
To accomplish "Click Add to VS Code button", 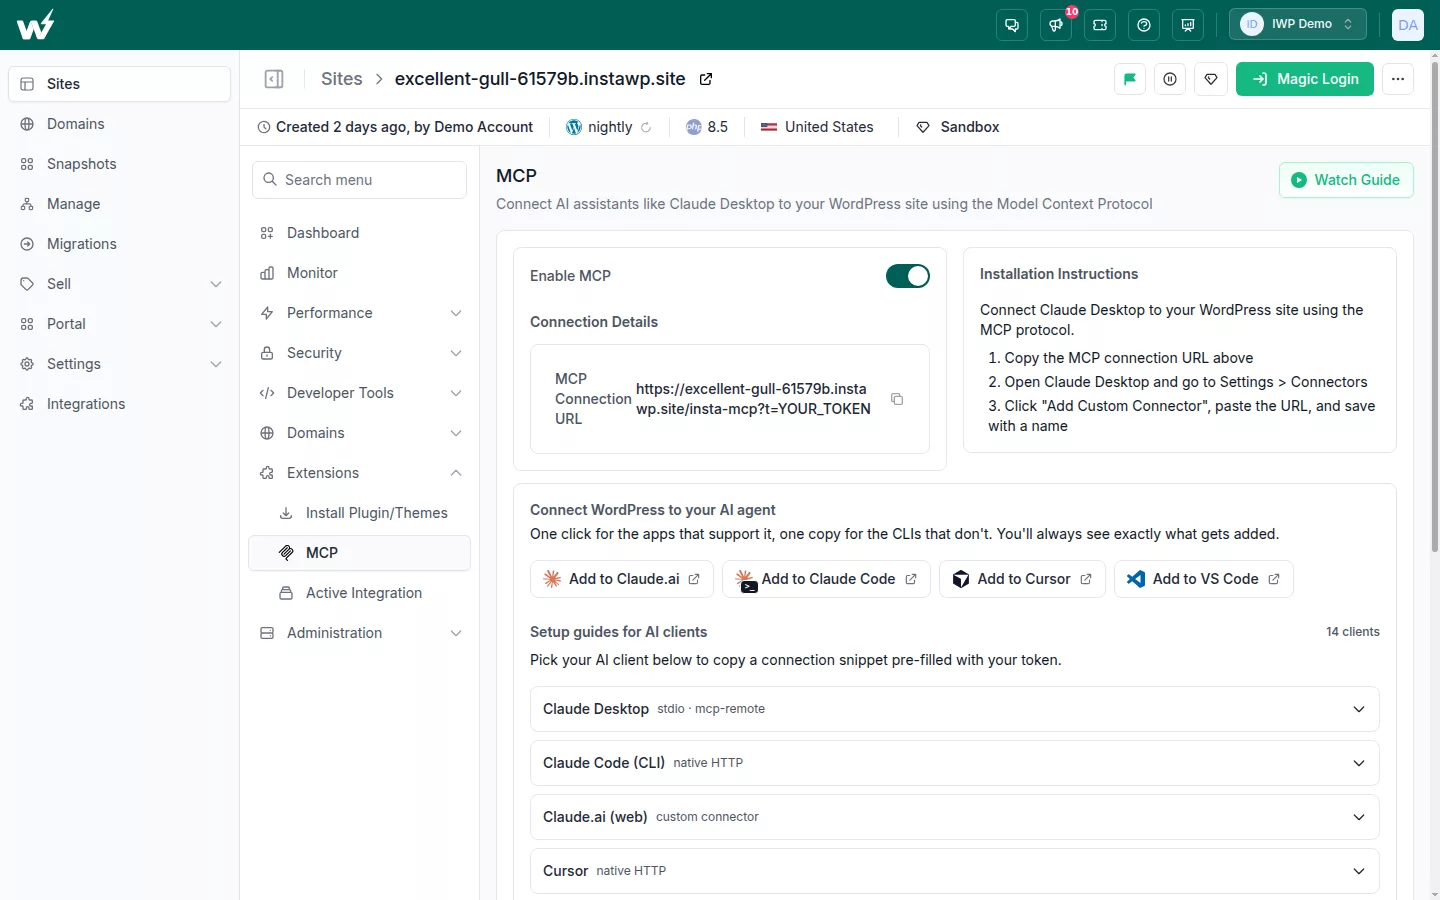I will pos(1204,579).
